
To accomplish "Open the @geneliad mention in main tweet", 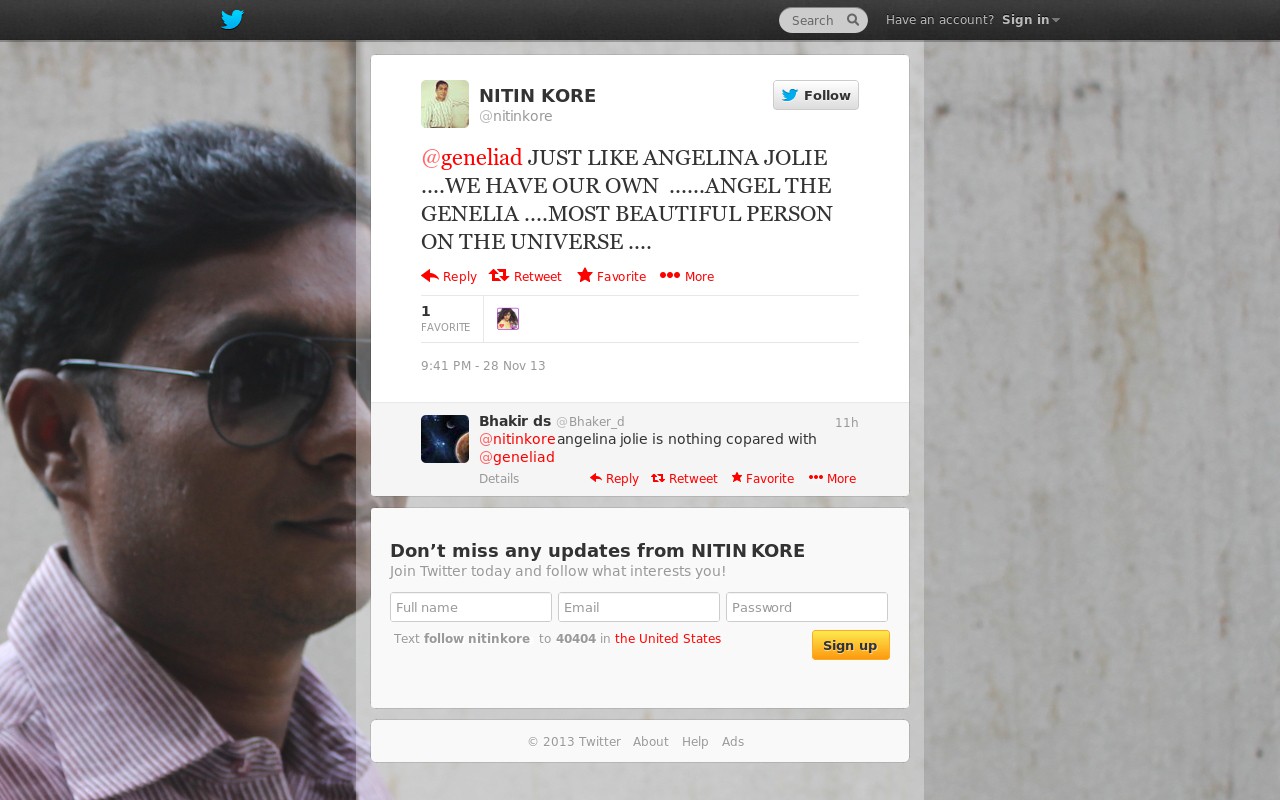I will click(471, 157).
